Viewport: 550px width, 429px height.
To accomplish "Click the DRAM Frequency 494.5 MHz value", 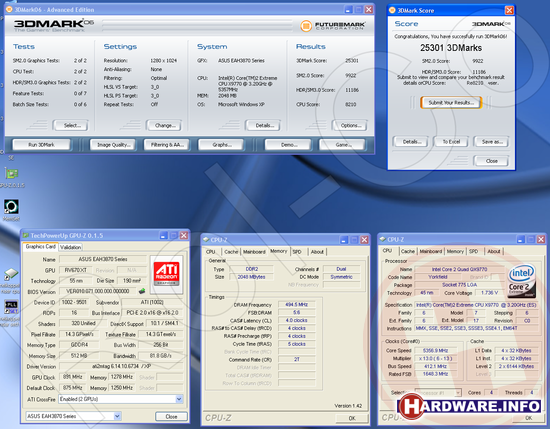I will (297, 304).
